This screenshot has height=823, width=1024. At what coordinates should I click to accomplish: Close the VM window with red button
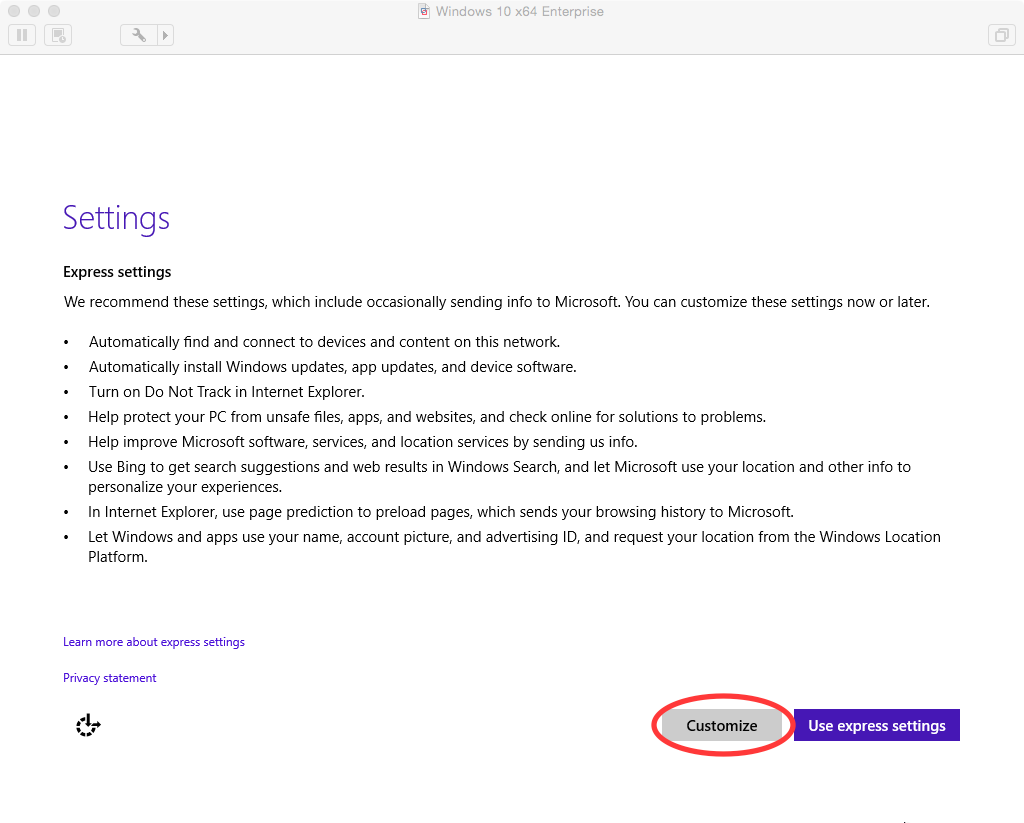[14, 11]
